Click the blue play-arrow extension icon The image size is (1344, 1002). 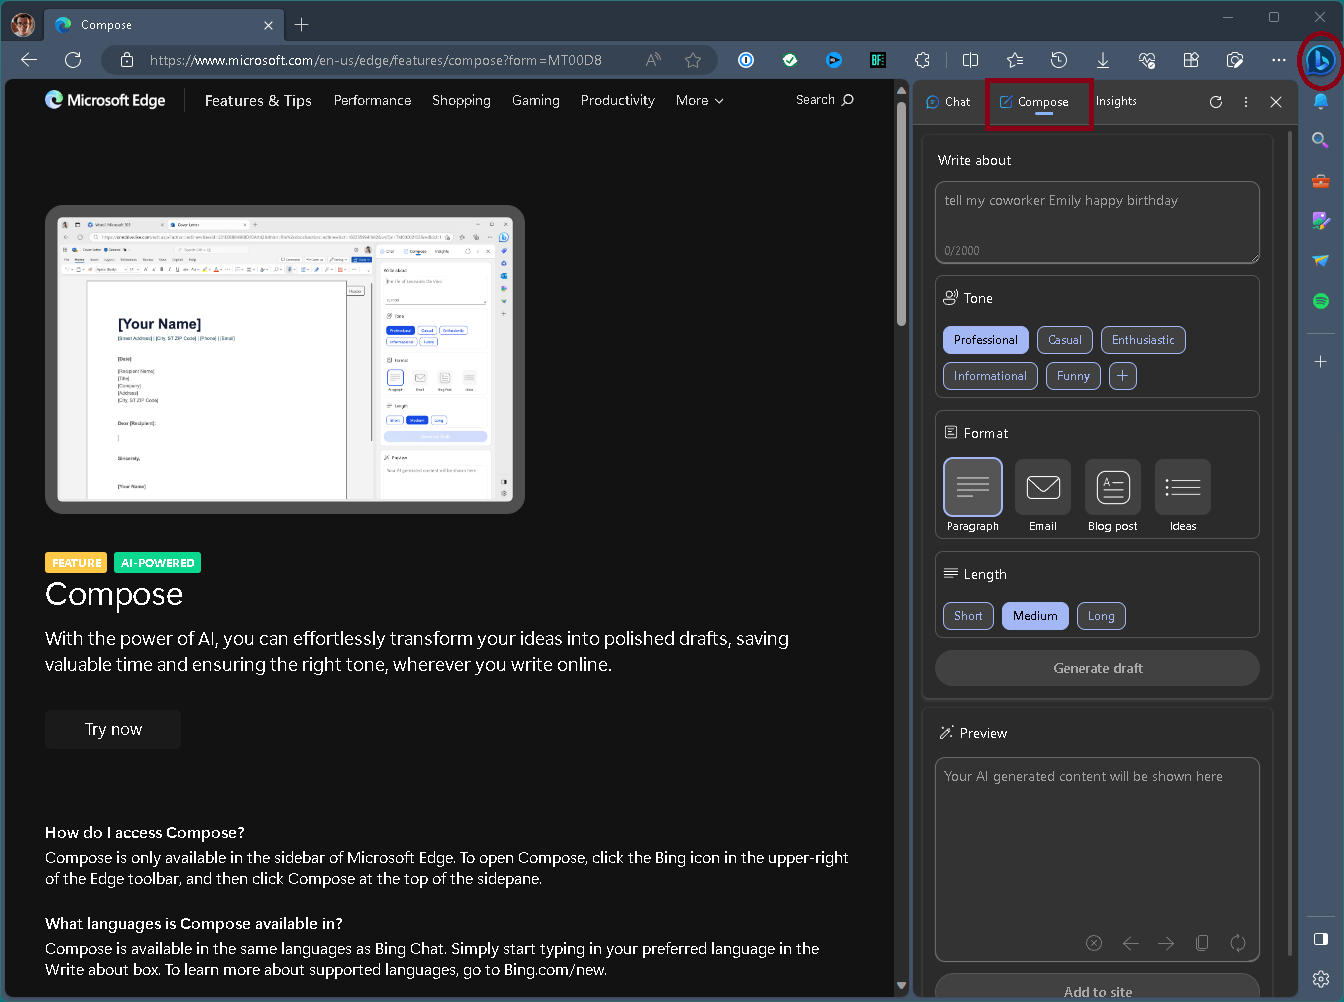pyautogui.click(x=834, y=60)
